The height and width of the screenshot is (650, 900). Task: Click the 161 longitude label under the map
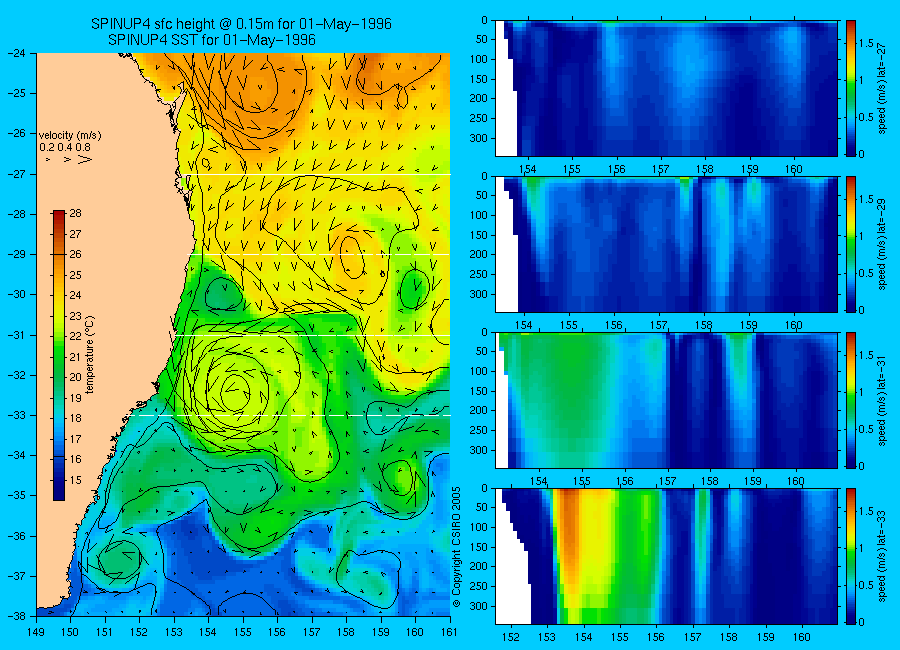pyautogui.click(x=449, y=632)
